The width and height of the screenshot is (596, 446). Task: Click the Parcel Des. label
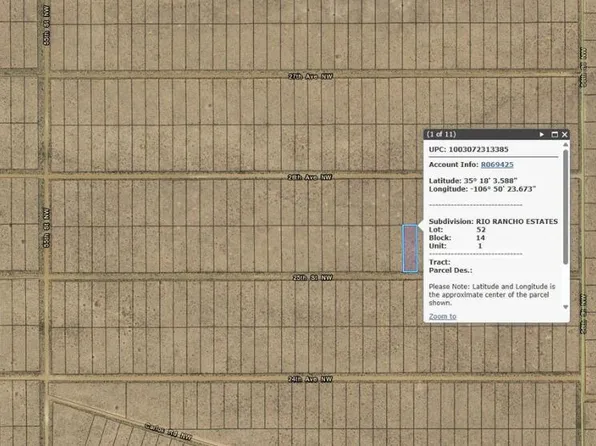pyautogui.click(x=450, y=270)
